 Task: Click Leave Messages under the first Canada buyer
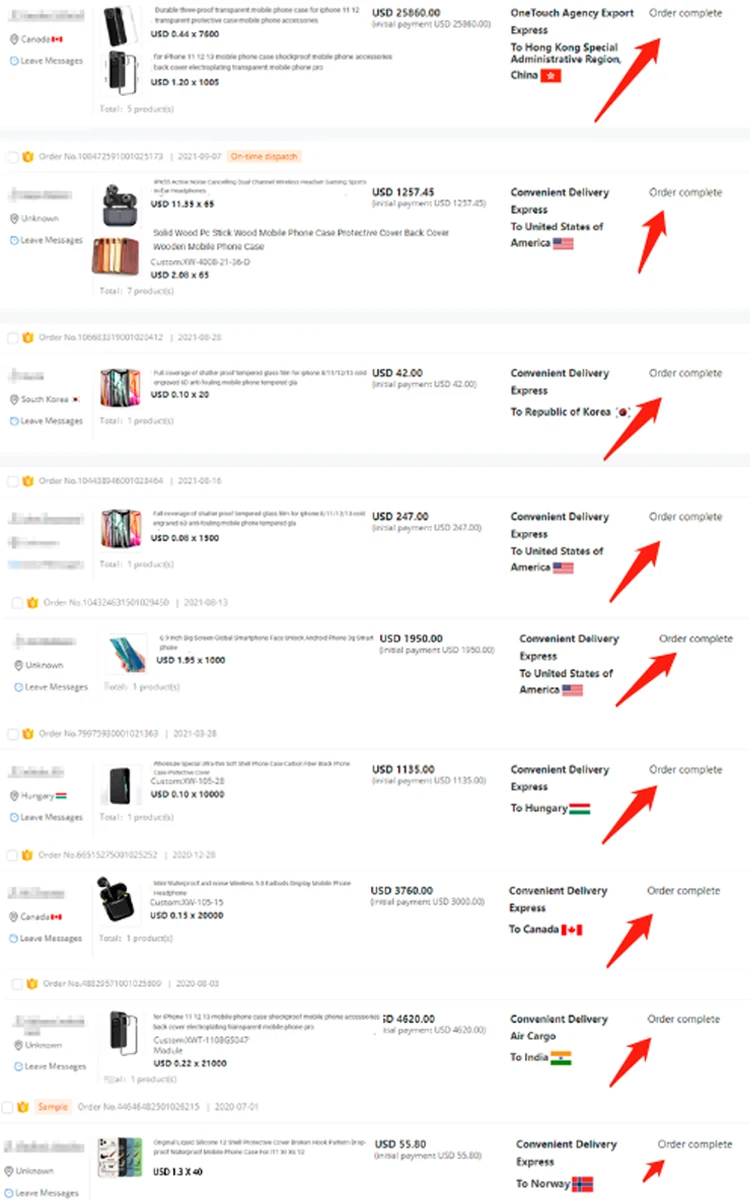point(46,61)
